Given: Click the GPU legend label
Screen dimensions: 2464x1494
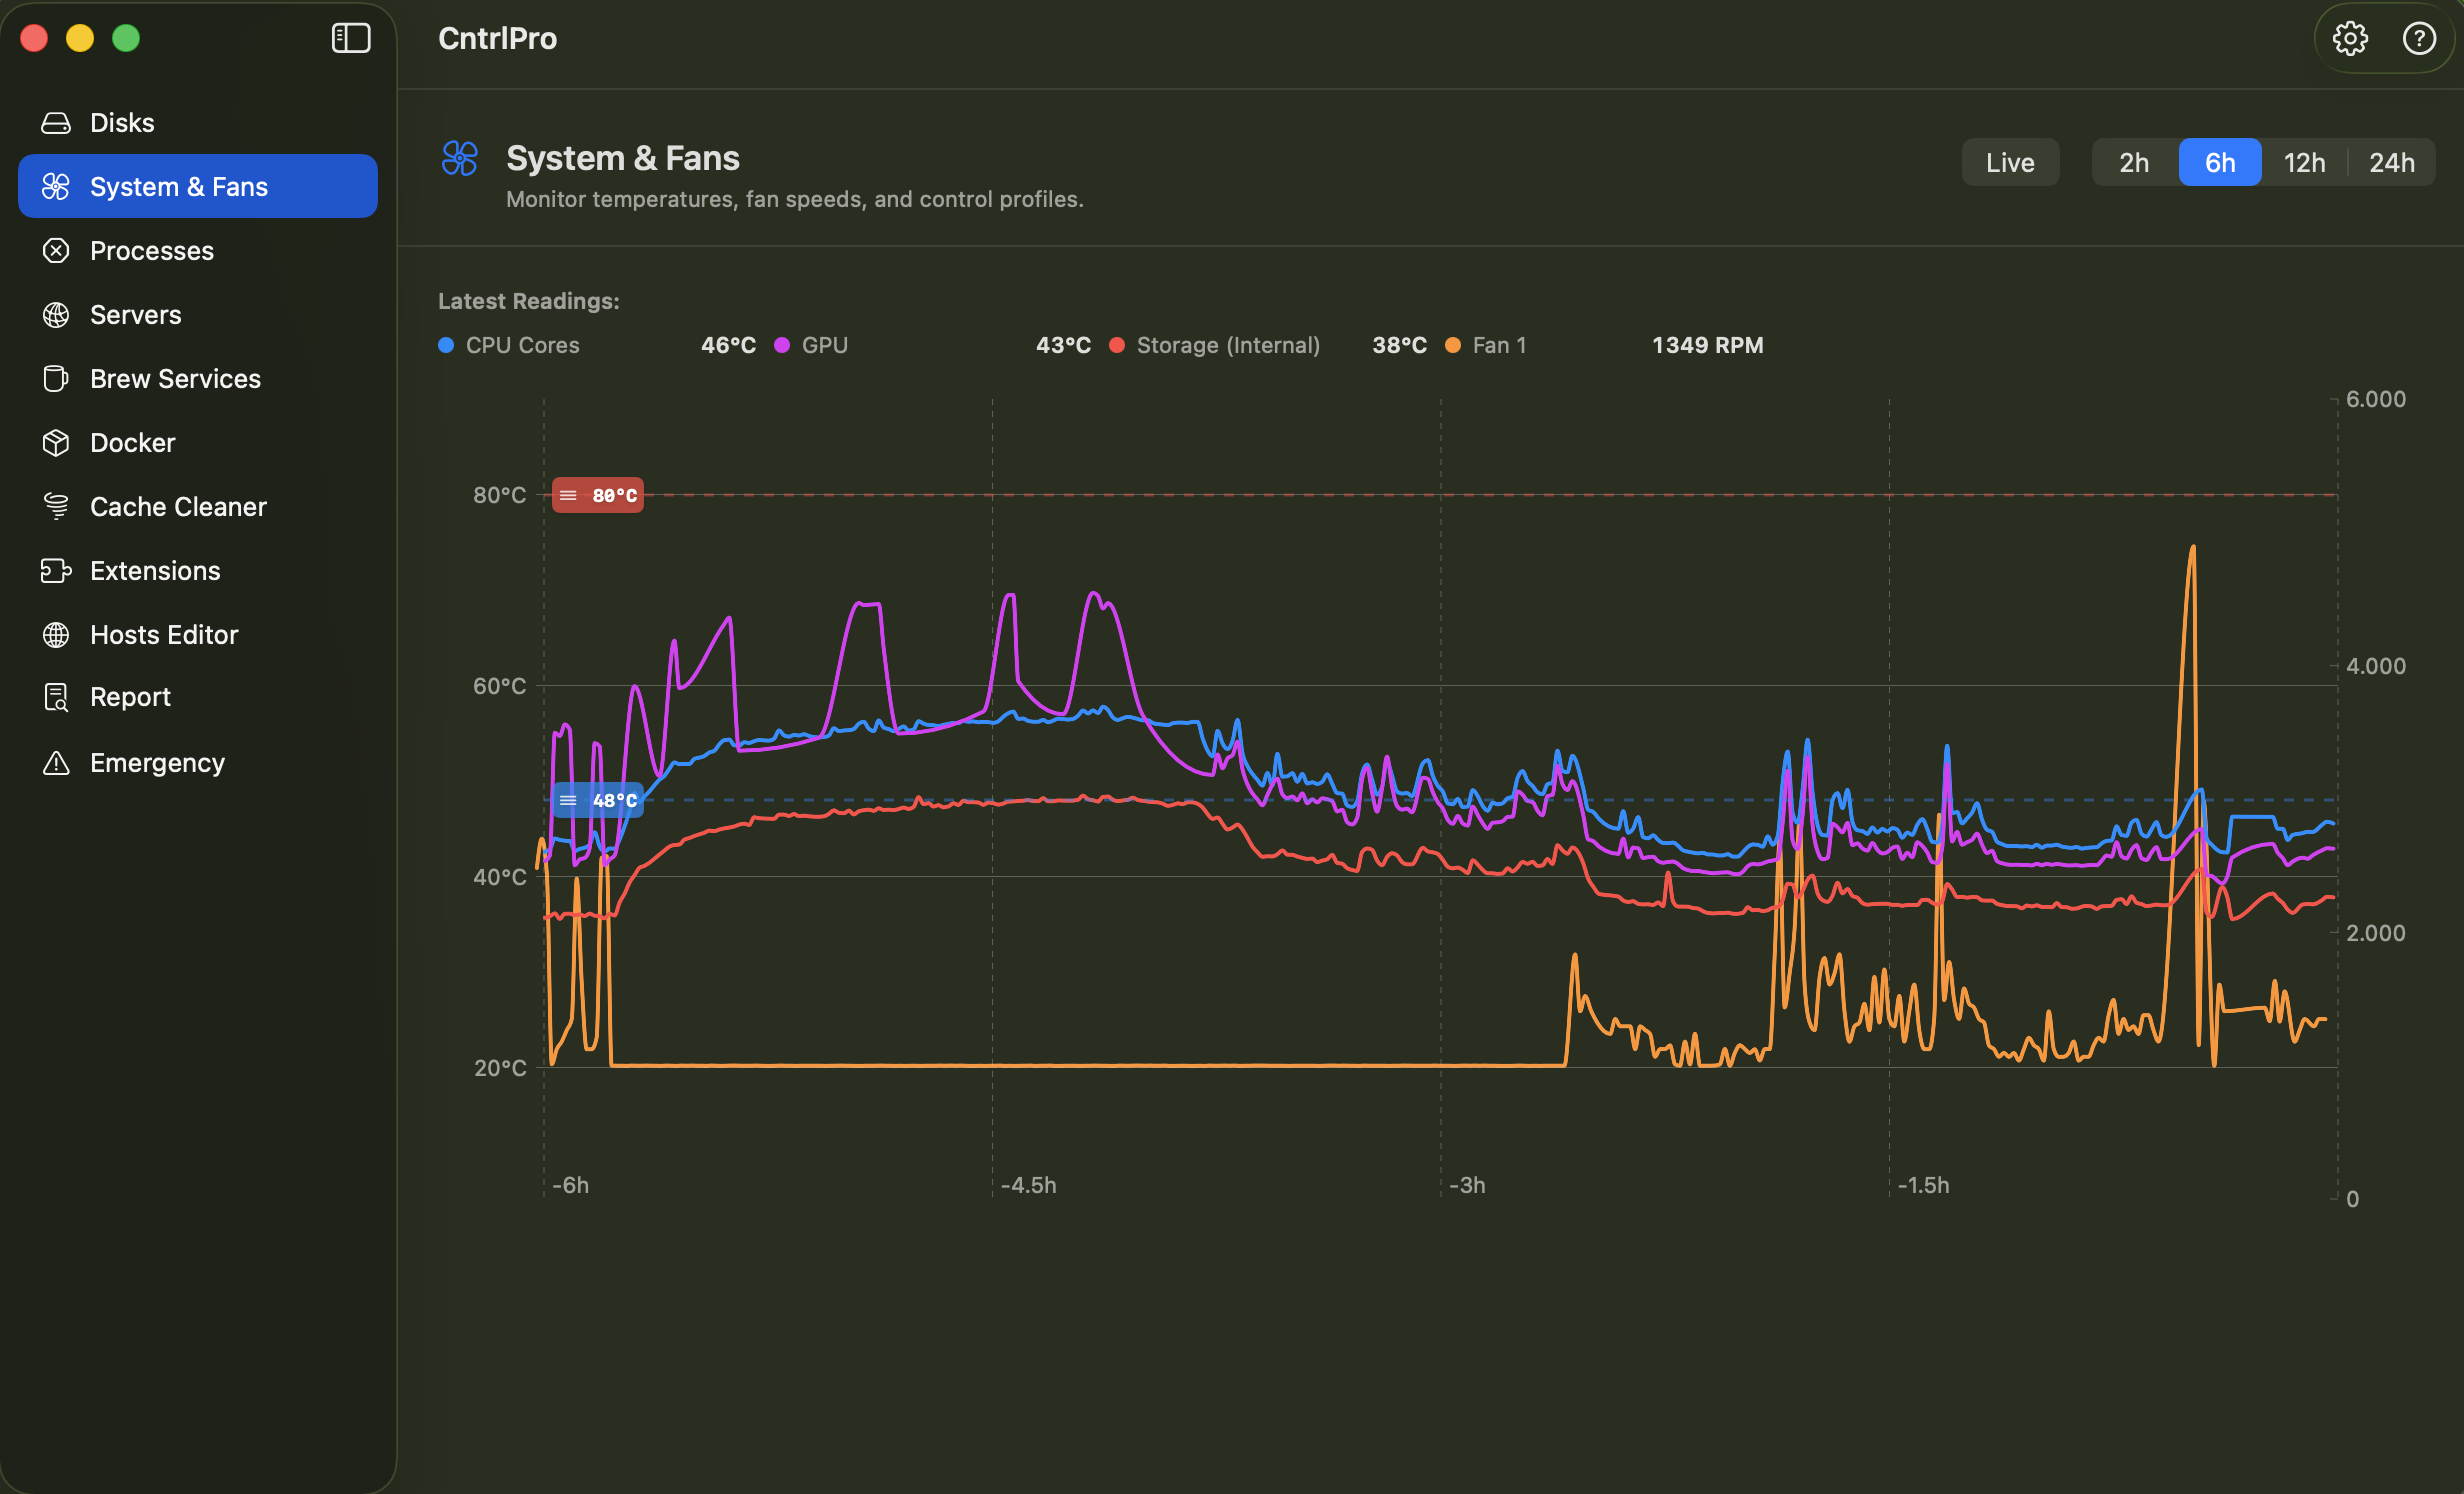Looking at the screenshot, I should [x=825, y=345].
